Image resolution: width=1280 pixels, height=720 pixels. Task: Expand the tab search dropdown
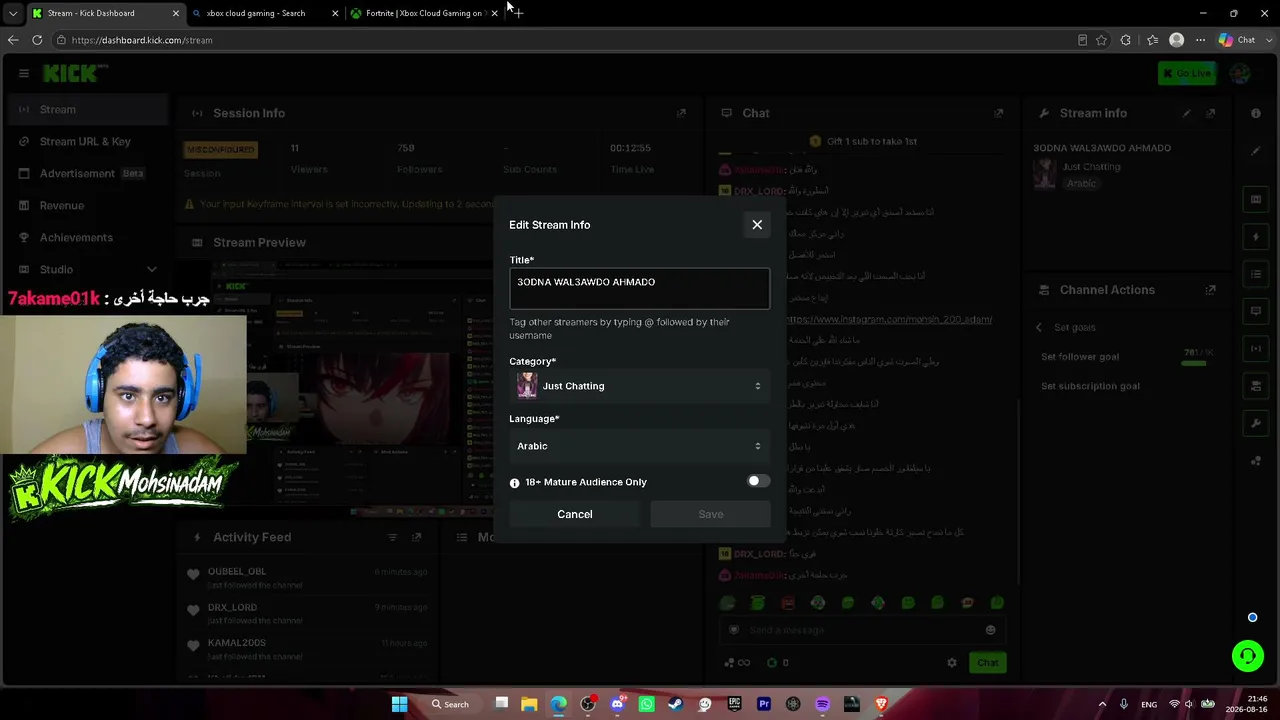tap(12, 13)
